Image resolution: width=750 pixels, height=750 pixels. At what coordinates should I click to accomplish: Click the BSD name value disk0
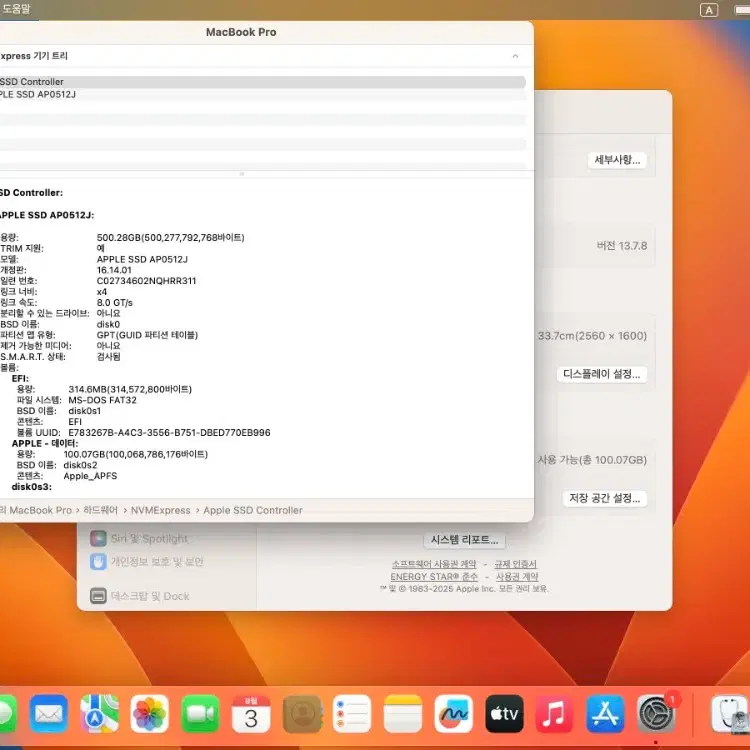(x=108, y=324)
